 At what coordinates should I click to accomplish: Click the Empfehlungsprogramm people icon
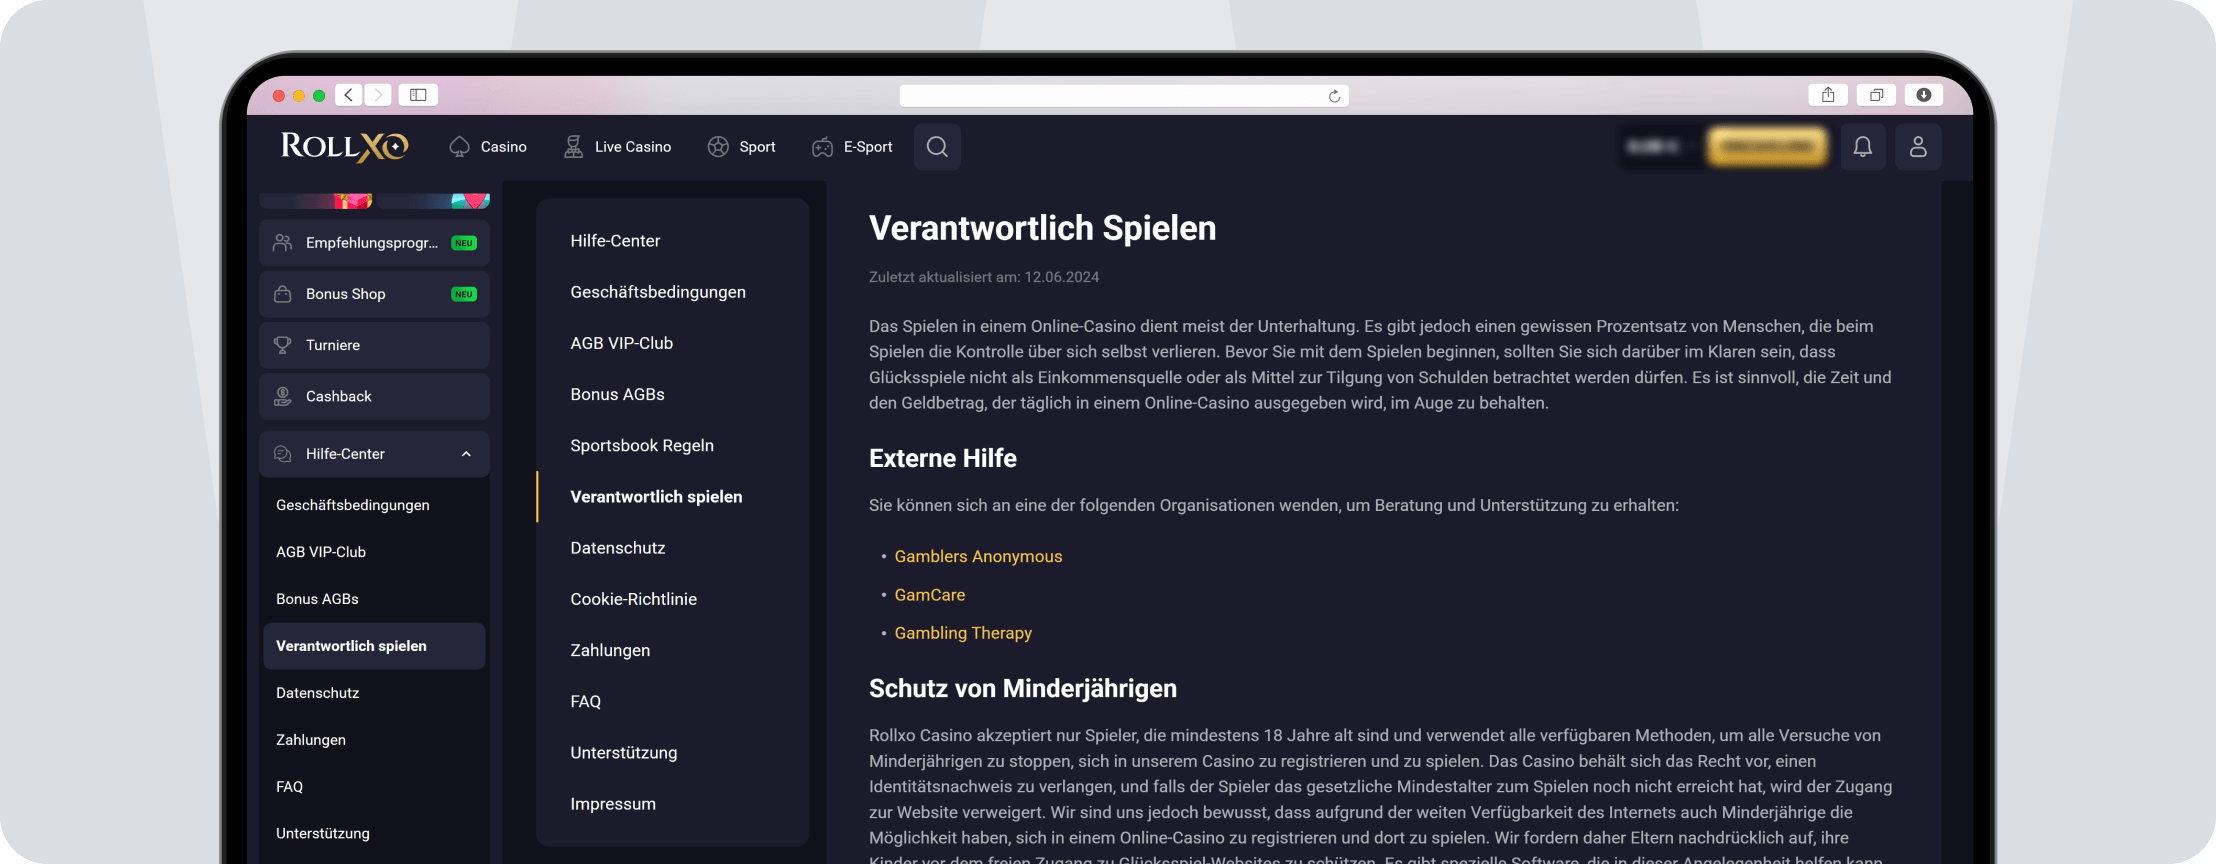(283, 243)
